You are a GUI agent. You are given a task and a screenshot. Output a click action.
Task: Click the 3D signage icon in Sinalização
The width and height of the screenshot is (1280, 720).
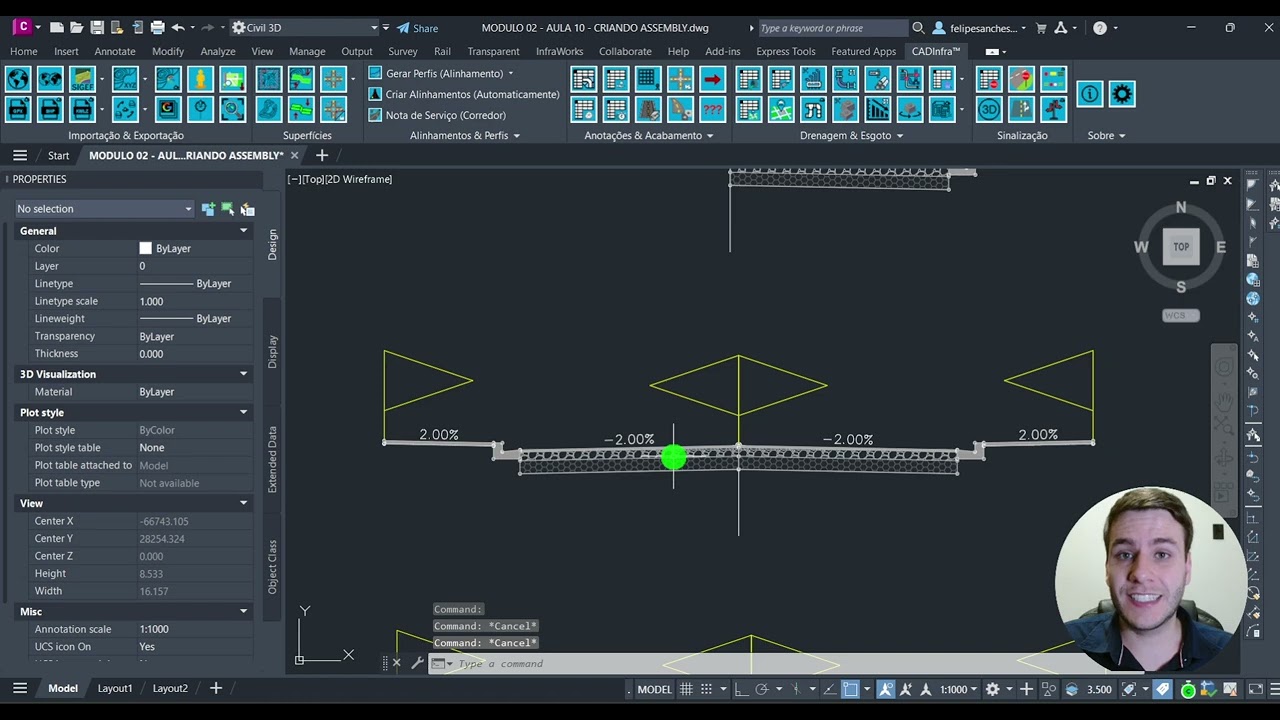[x=989, y=109]
